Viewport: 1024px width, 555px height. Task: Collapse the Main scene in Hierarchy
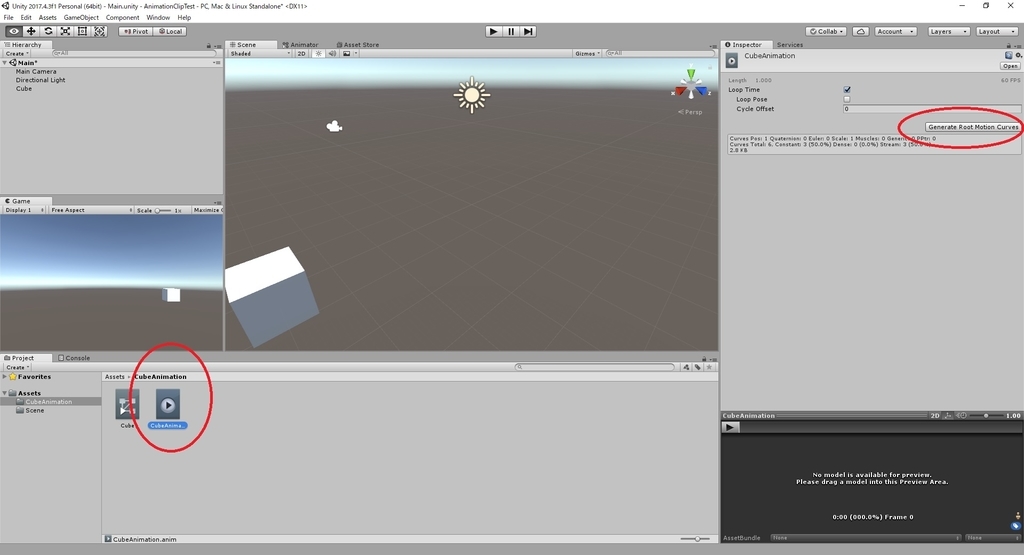[x=5, y=63]
